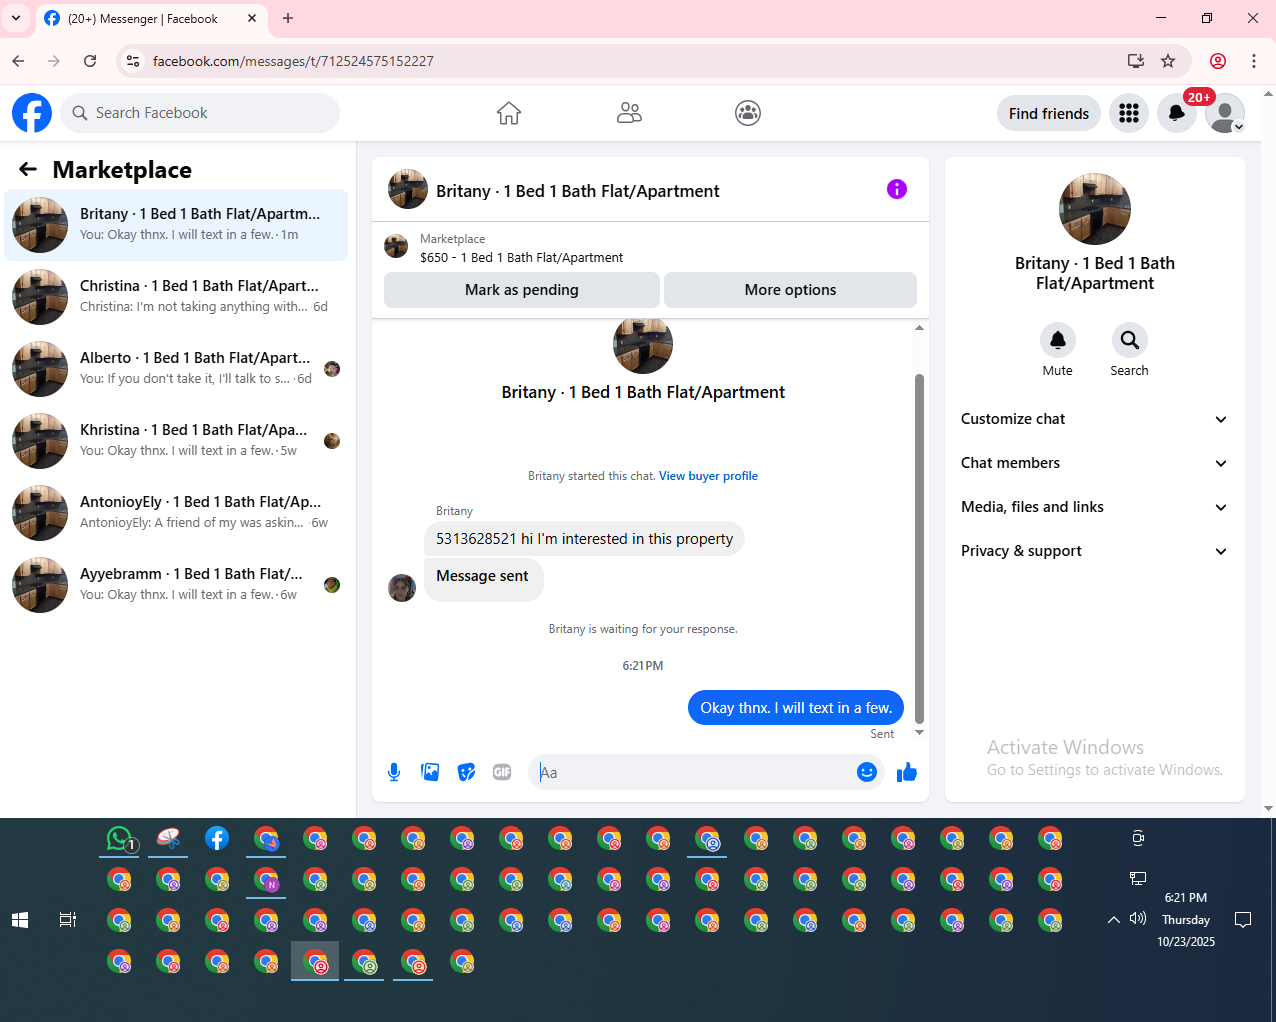Open the Friends icon in top navigation
Screen dimensions: 1276x1022
629,113
